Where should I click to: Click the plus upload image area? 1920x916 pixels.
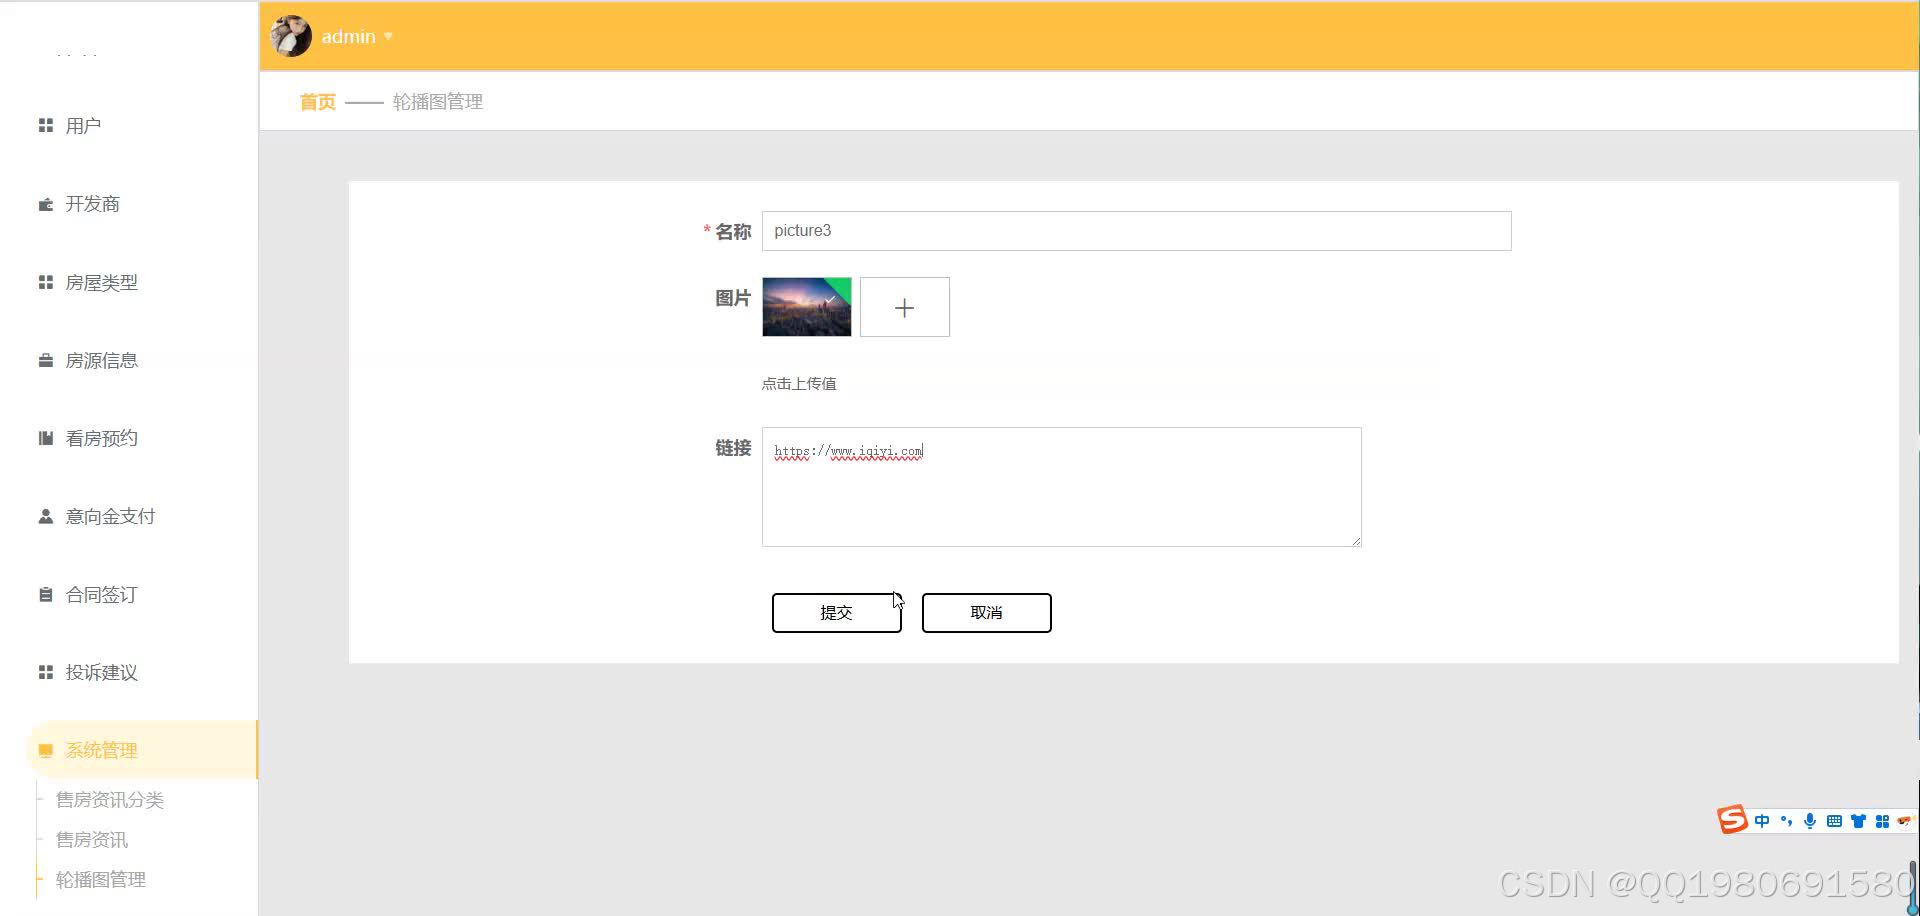[x=904, y=306]
